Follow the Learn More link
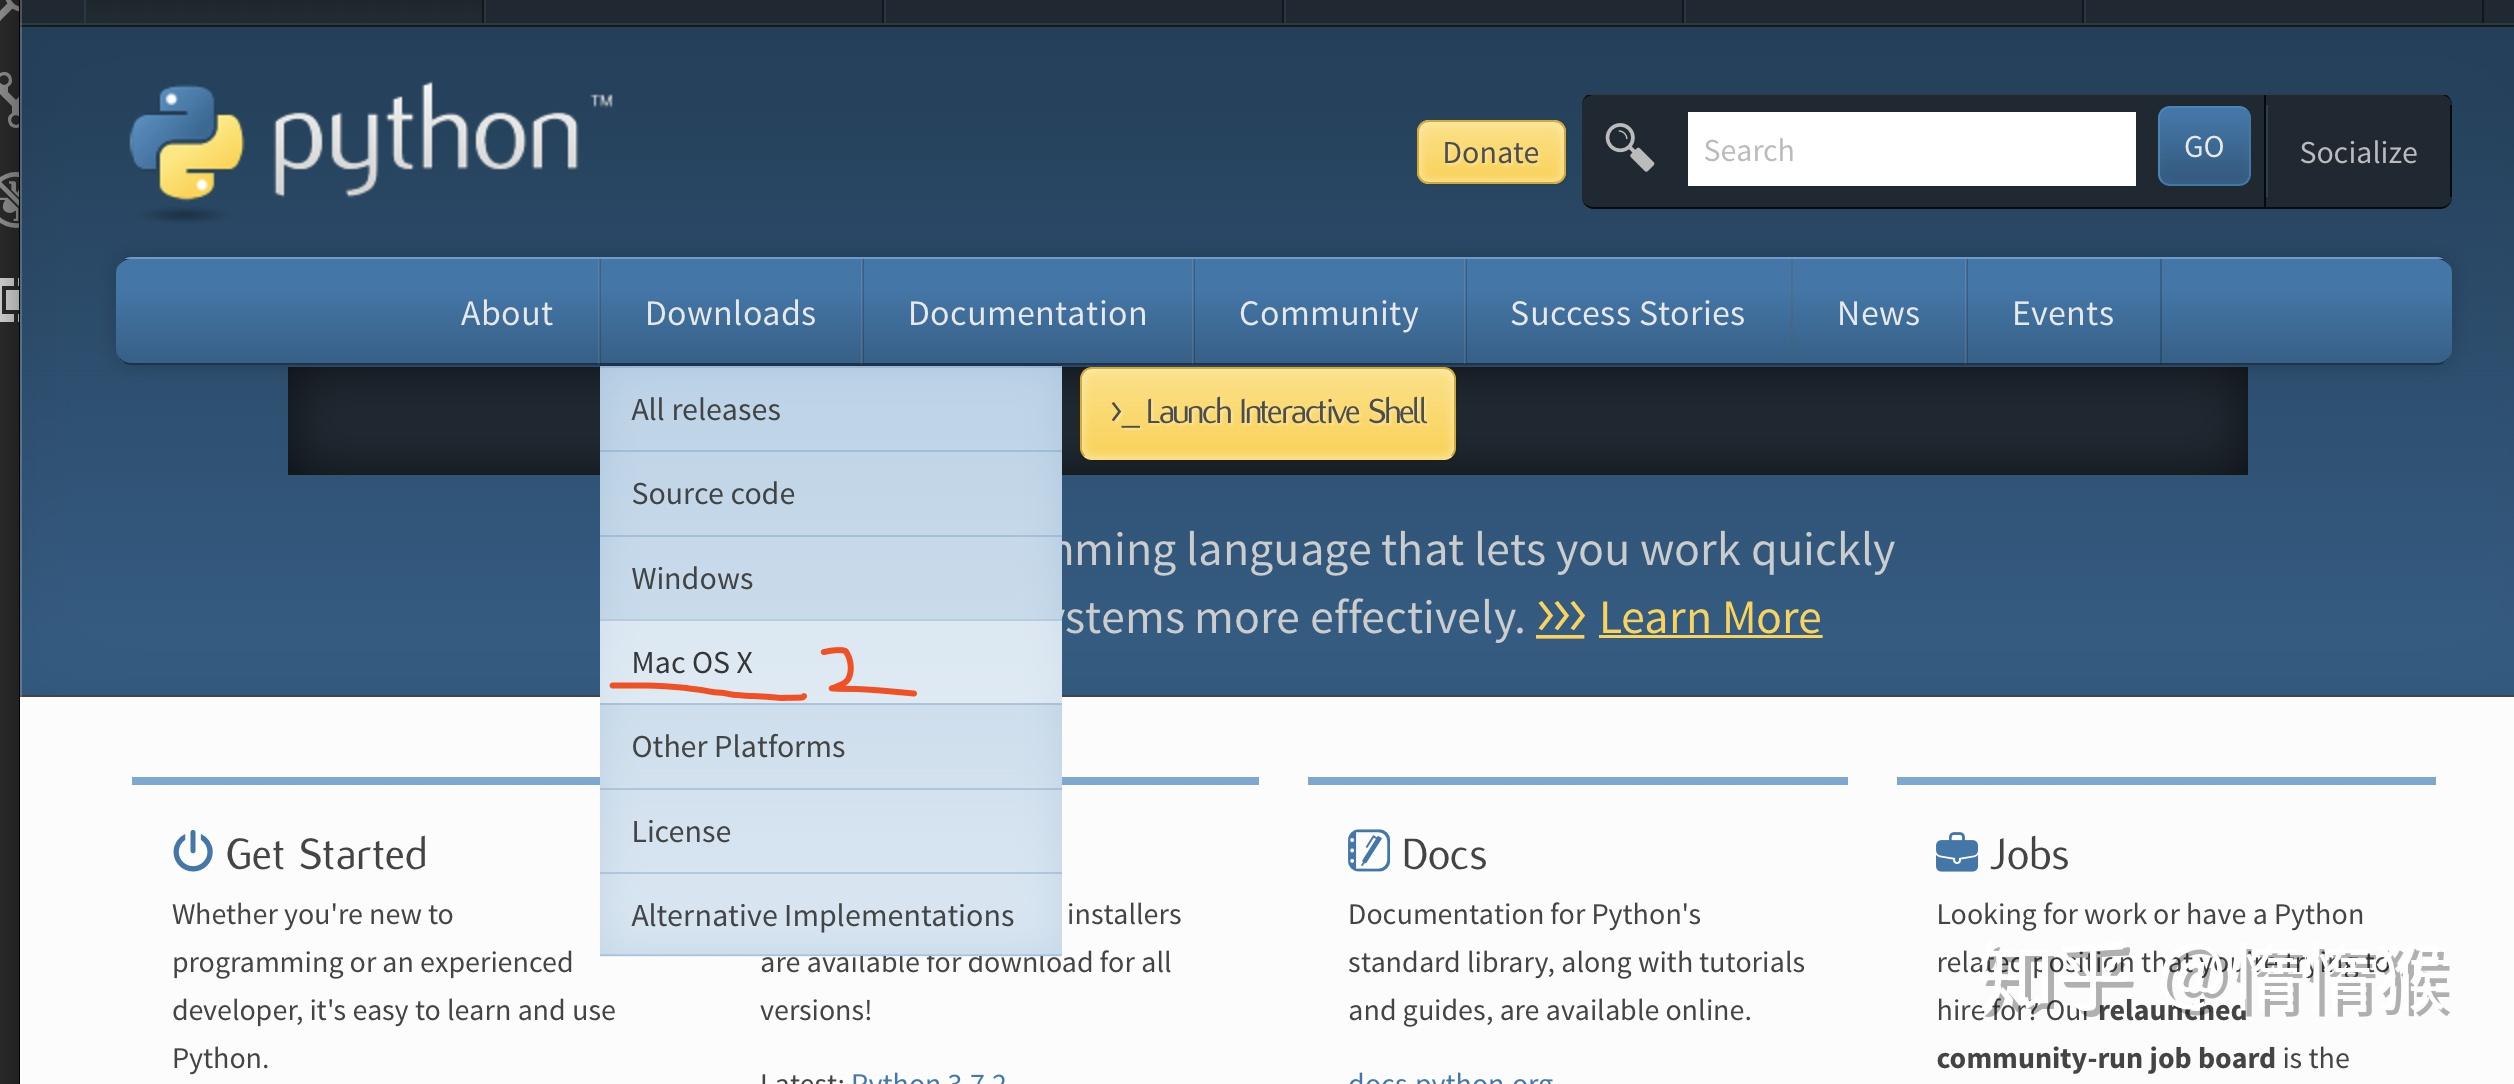Image resolution: width=2514 pixels, height=1084 pixels. point(1710,618)
